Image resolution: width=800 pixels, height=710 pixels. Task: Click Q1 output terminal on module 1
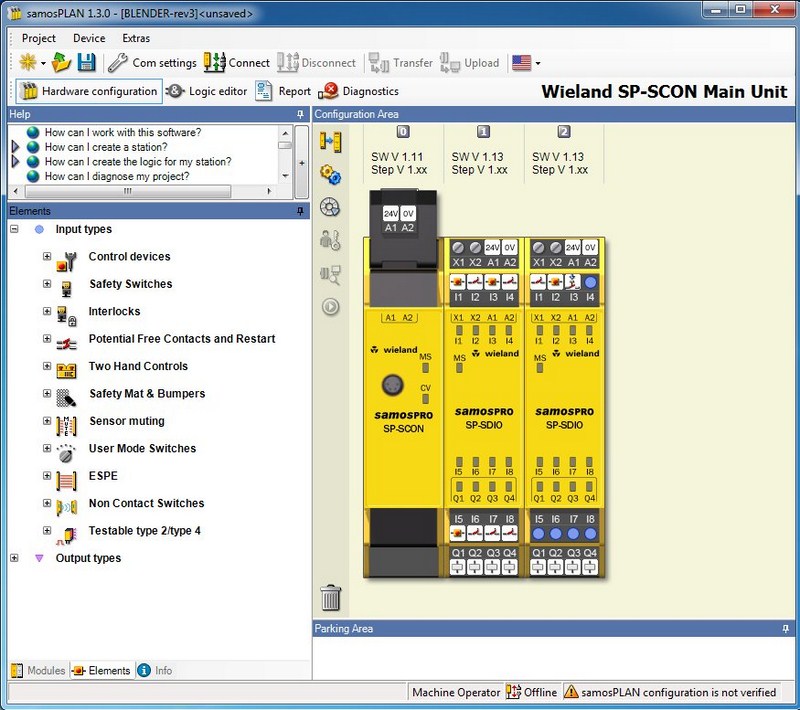[458, 567]
